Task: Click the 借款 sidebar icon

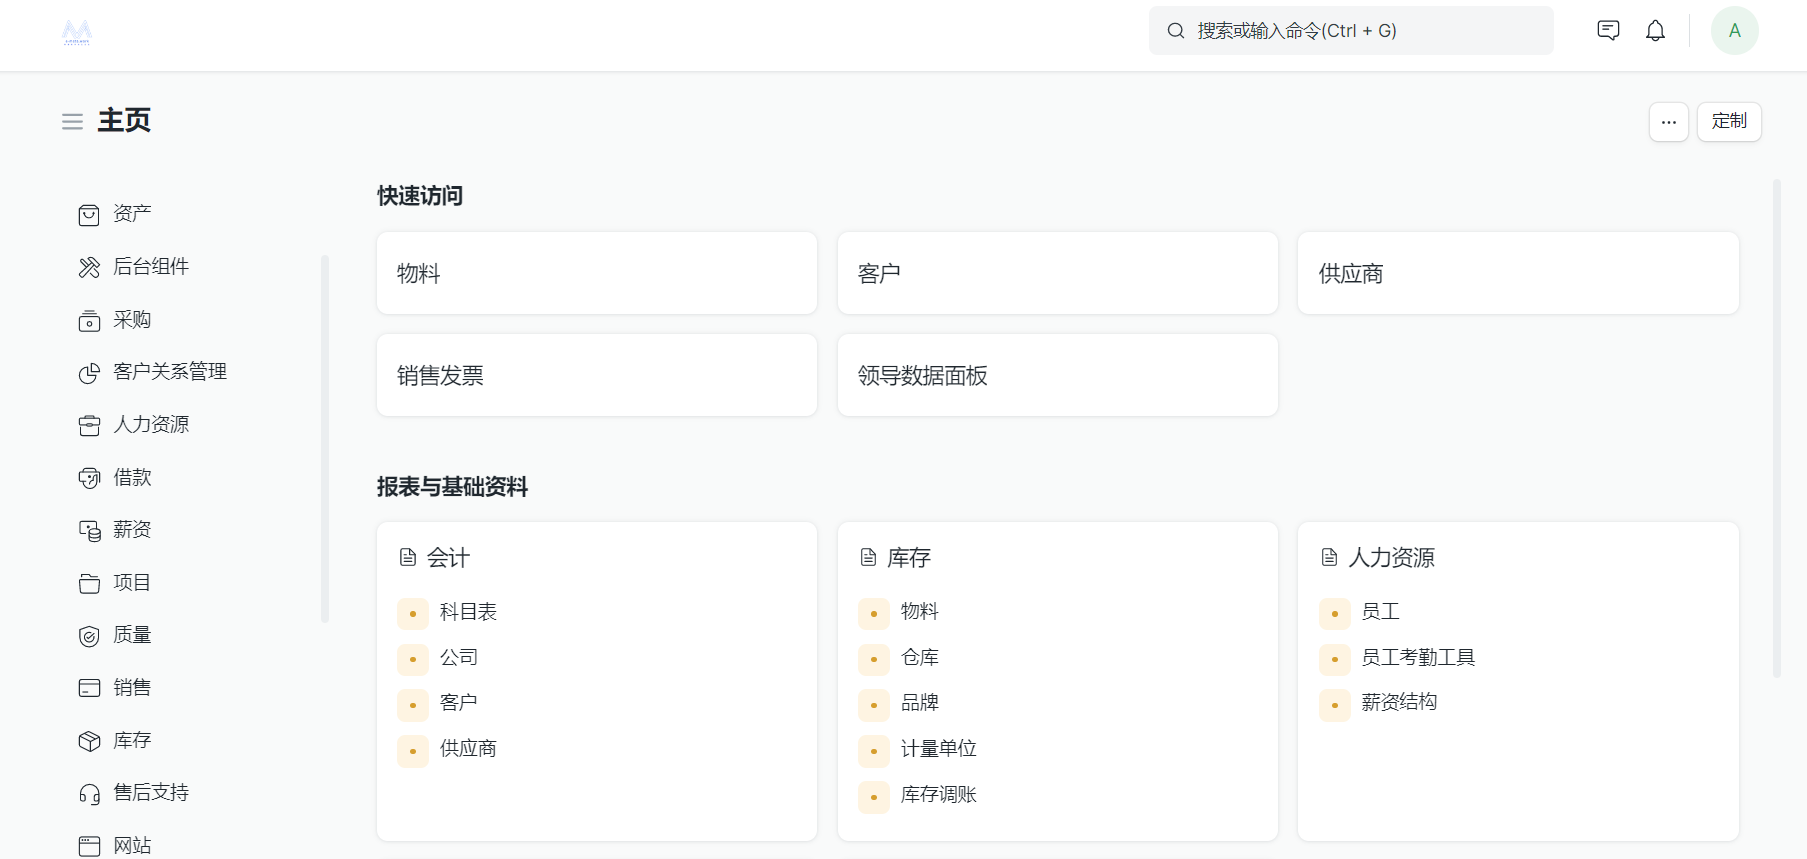Action: (89, 478)
